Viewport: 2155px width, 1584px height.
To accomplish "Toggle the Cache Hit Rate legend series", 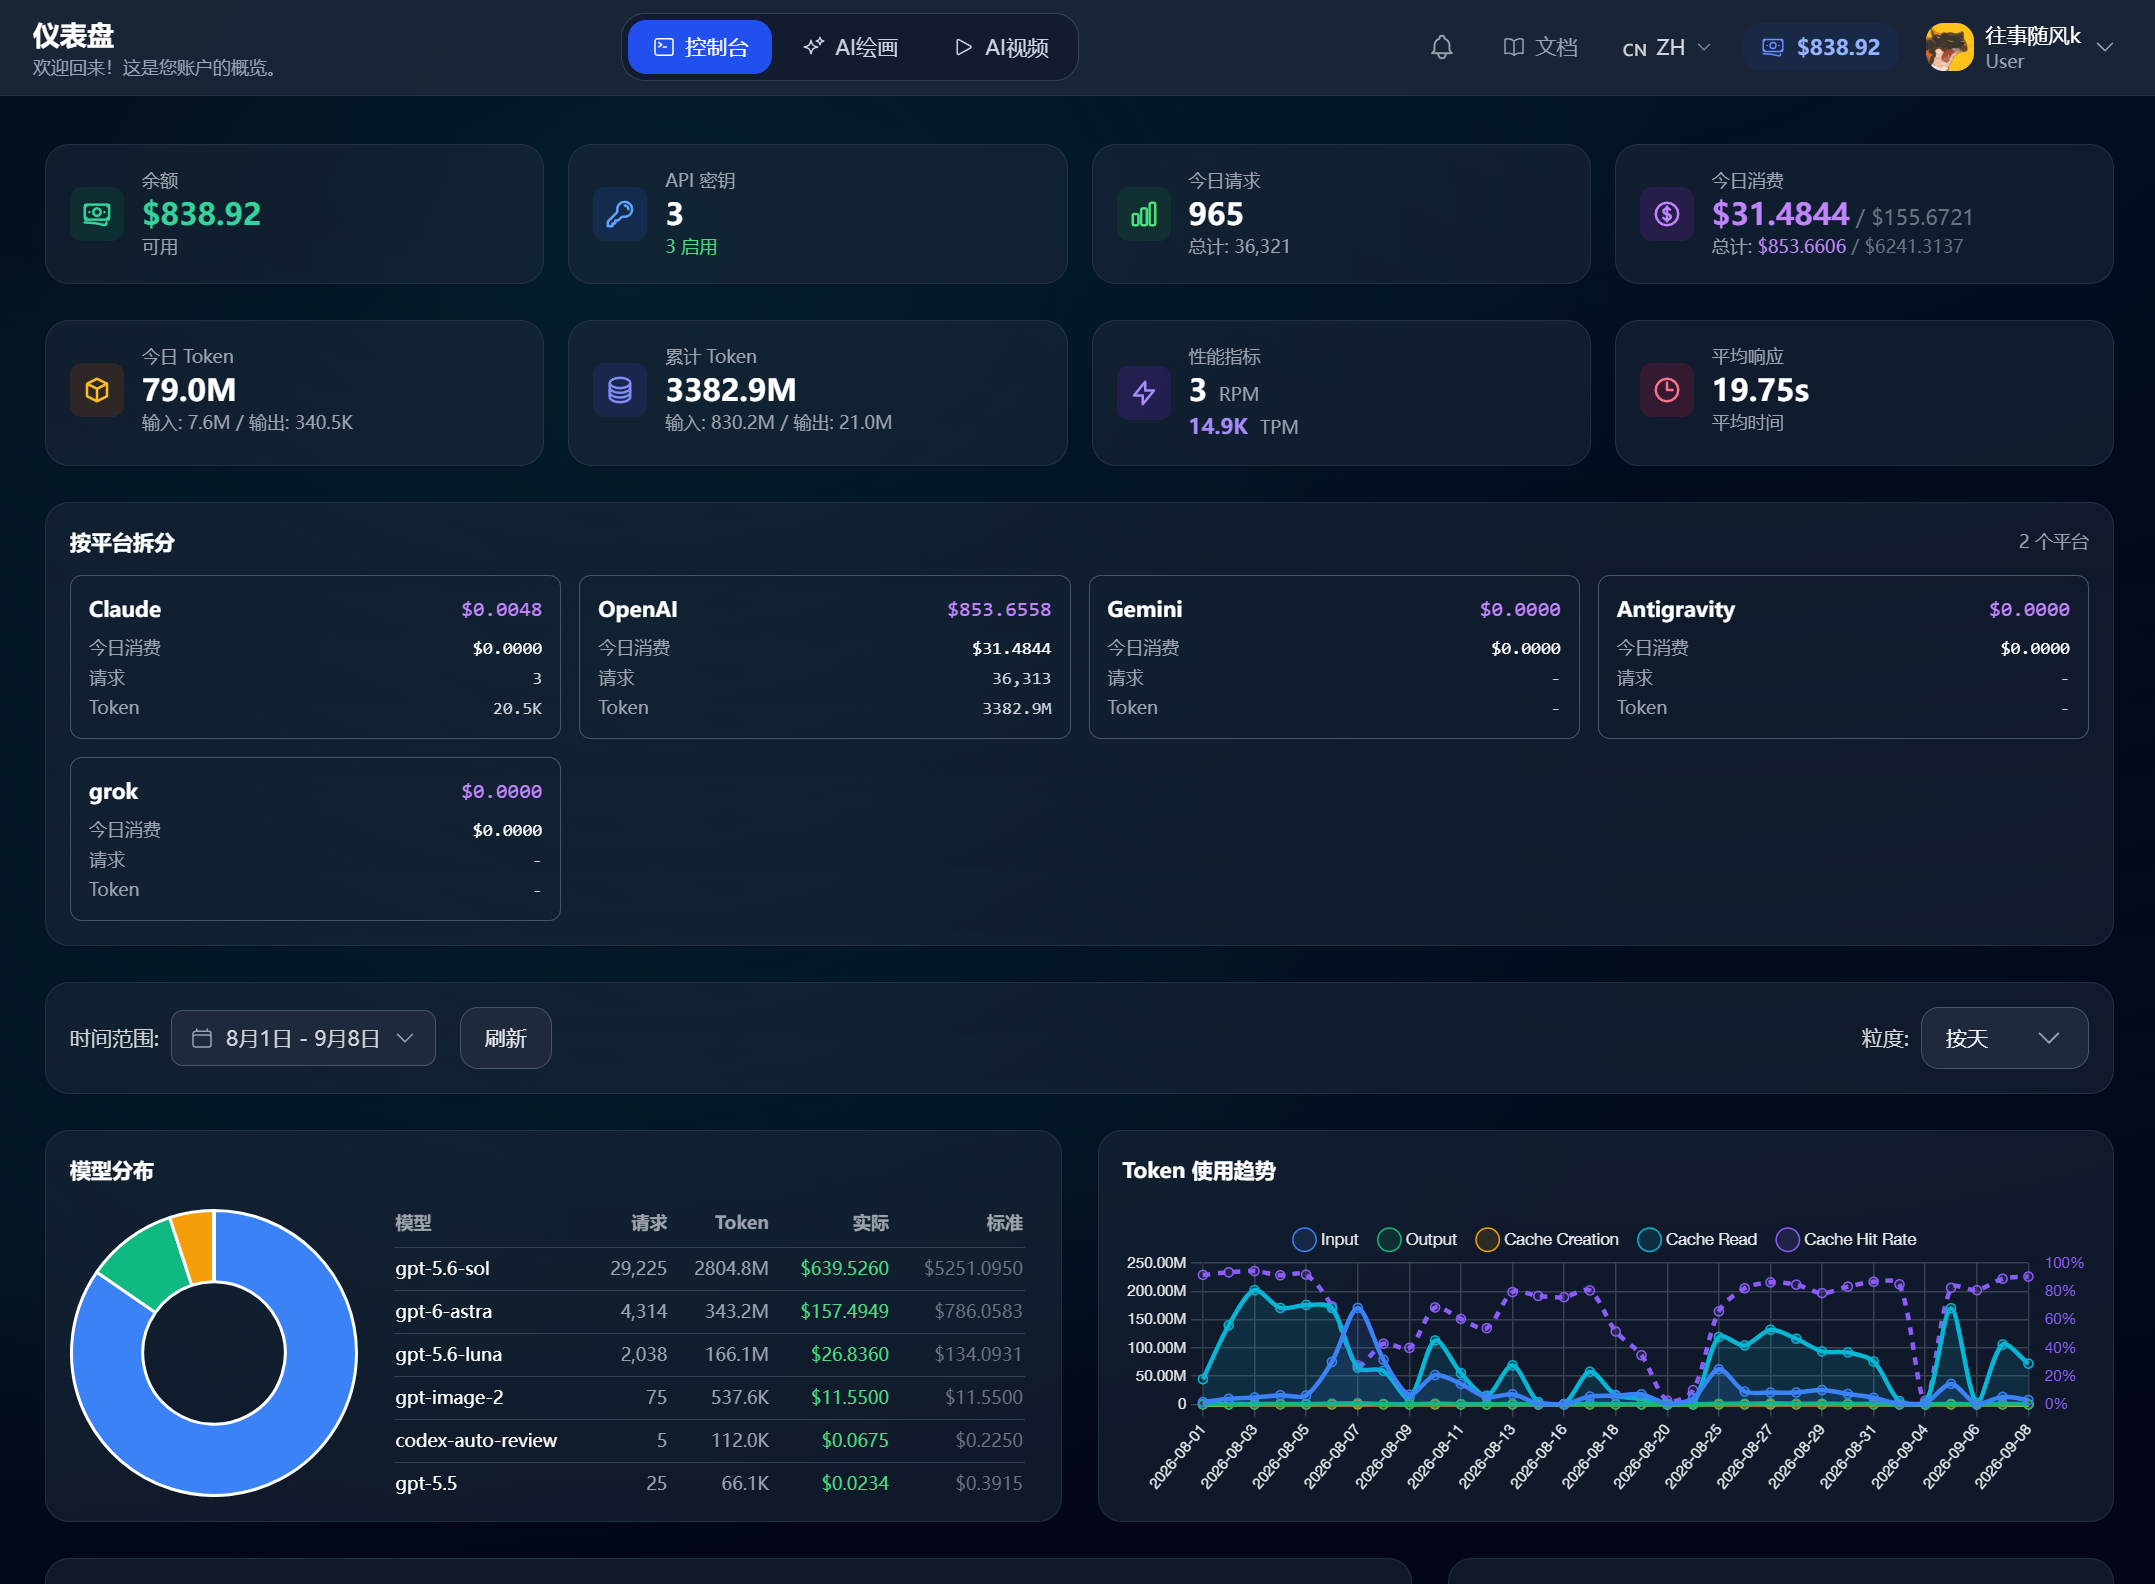I will click(x=1846, y=1239).
